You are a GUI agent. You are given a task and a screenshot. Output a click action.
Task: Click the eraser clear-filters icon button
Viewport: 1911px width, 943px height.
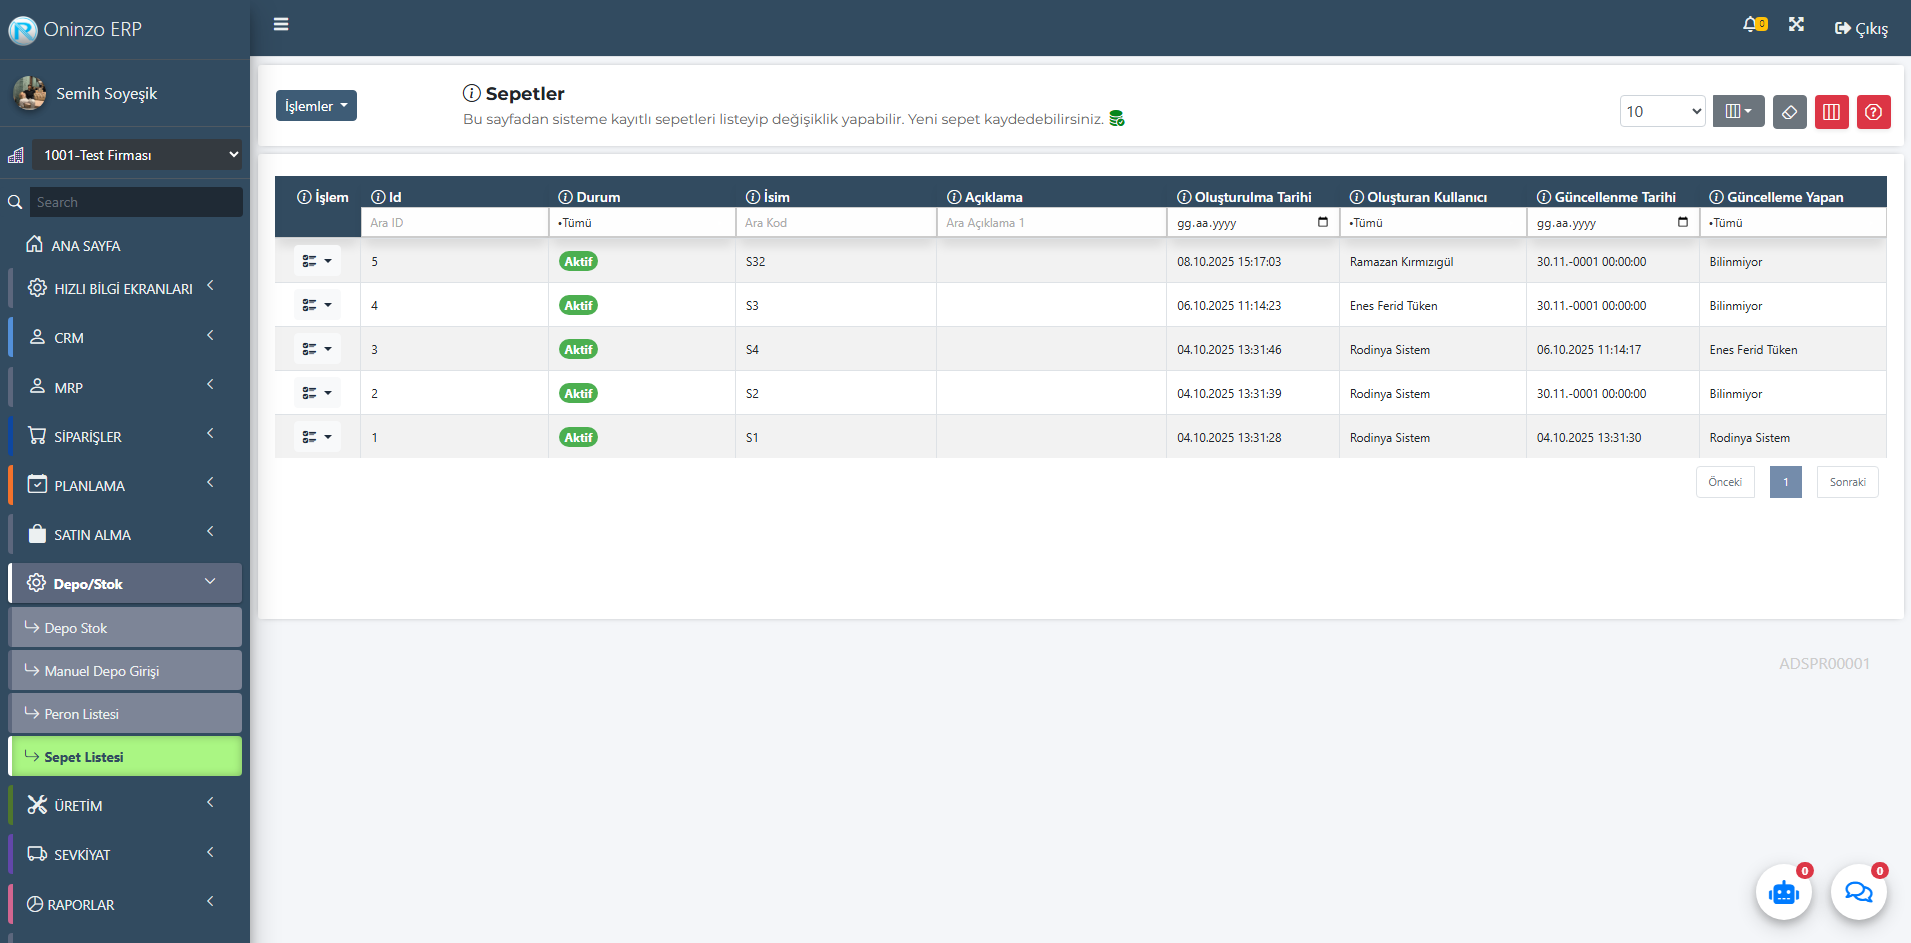[1789, 112]
